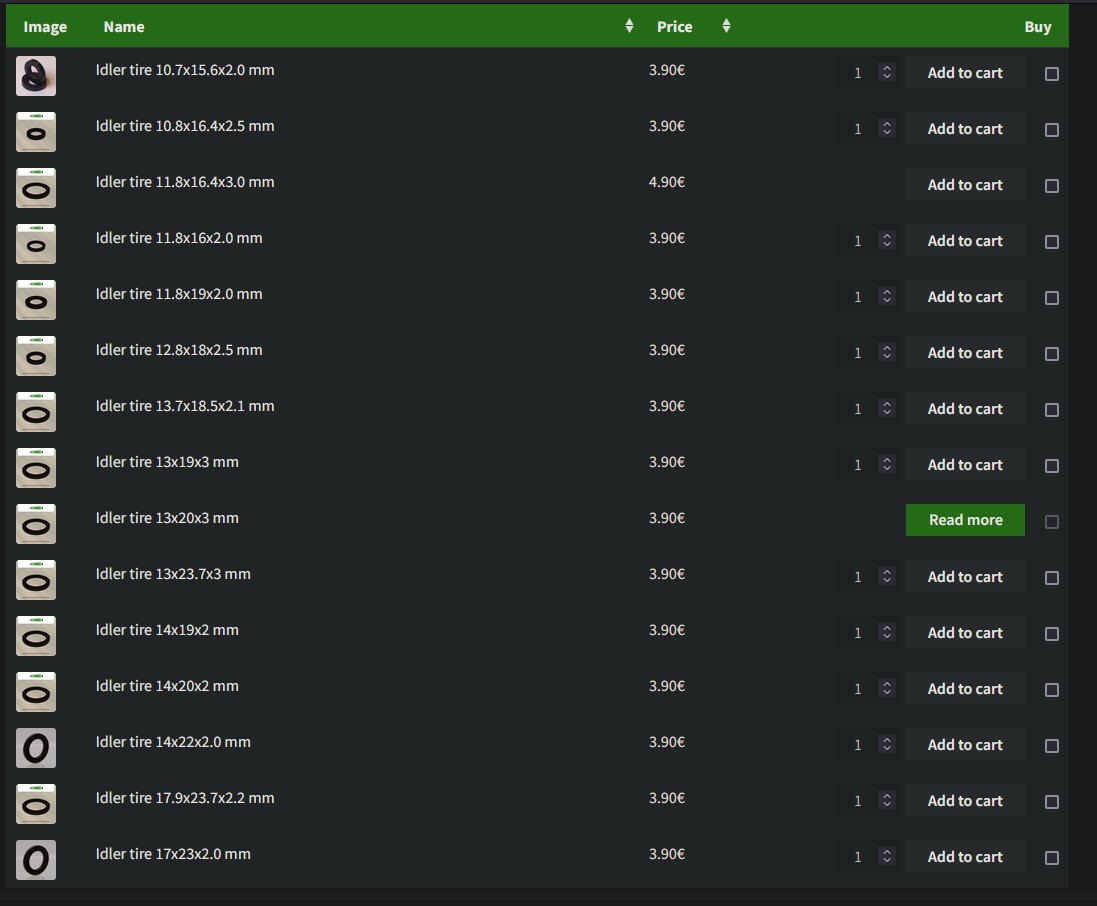The height and width of the screenshot is (906, 1097).
Task: Adjust quantity stepper for Idler tire 17.9x23.7x2.2 mm
Action: pyautogui.click(x=886, y=800)
